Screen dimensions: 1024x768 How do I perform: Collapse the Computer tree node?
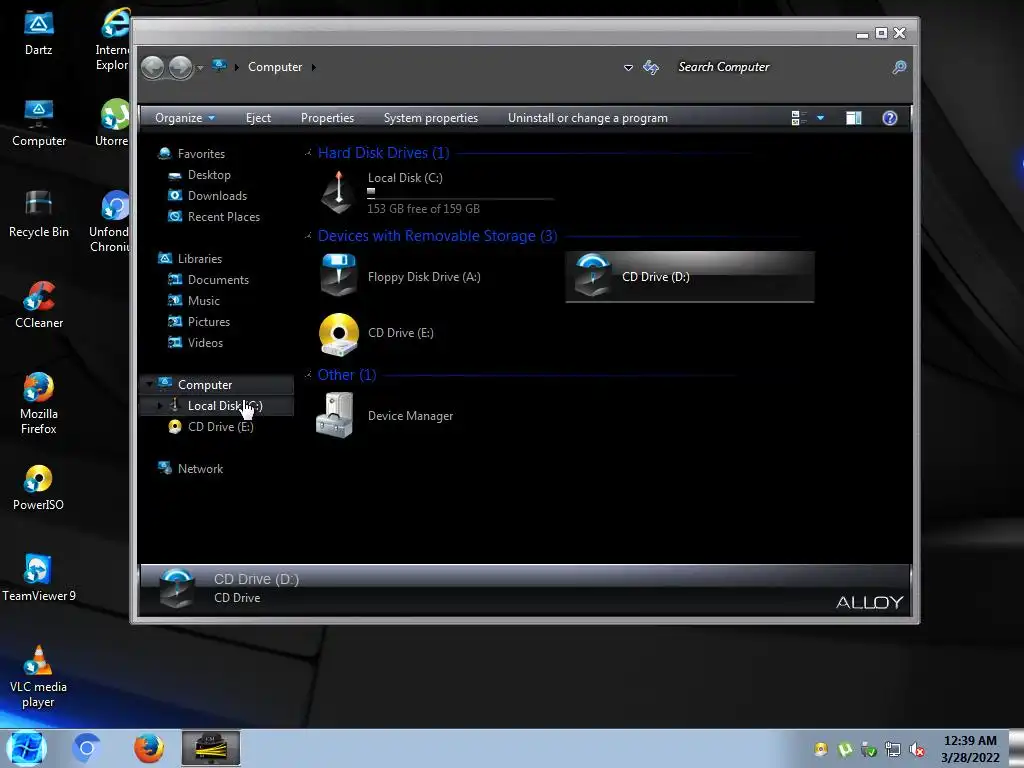[x=150, y=385]
